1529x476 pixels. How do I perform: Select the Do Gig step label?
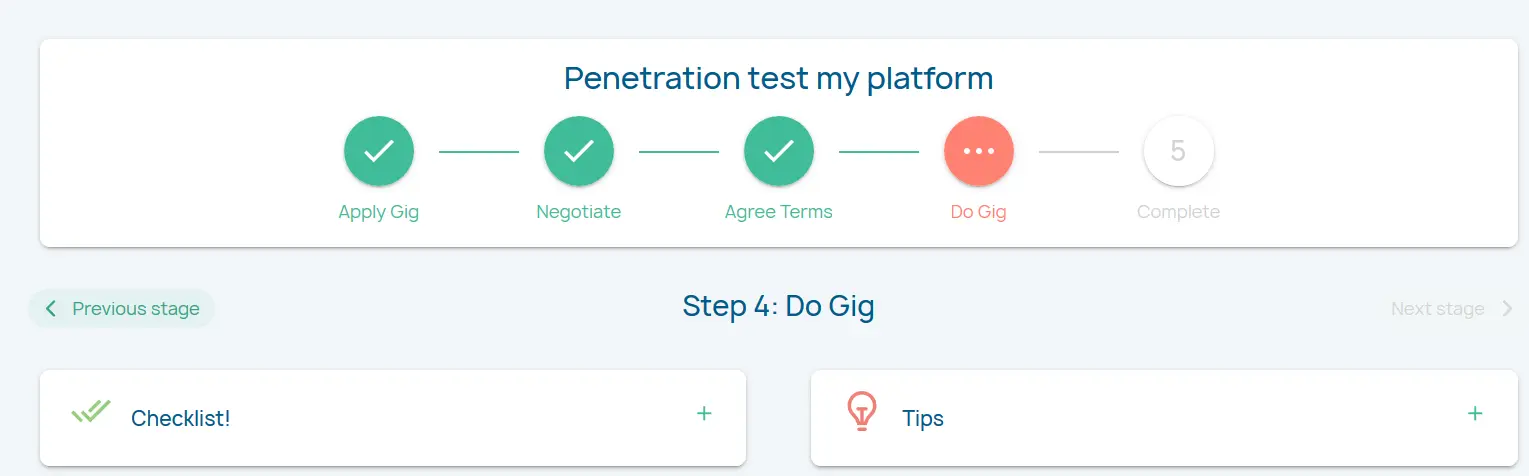[979, 212]
